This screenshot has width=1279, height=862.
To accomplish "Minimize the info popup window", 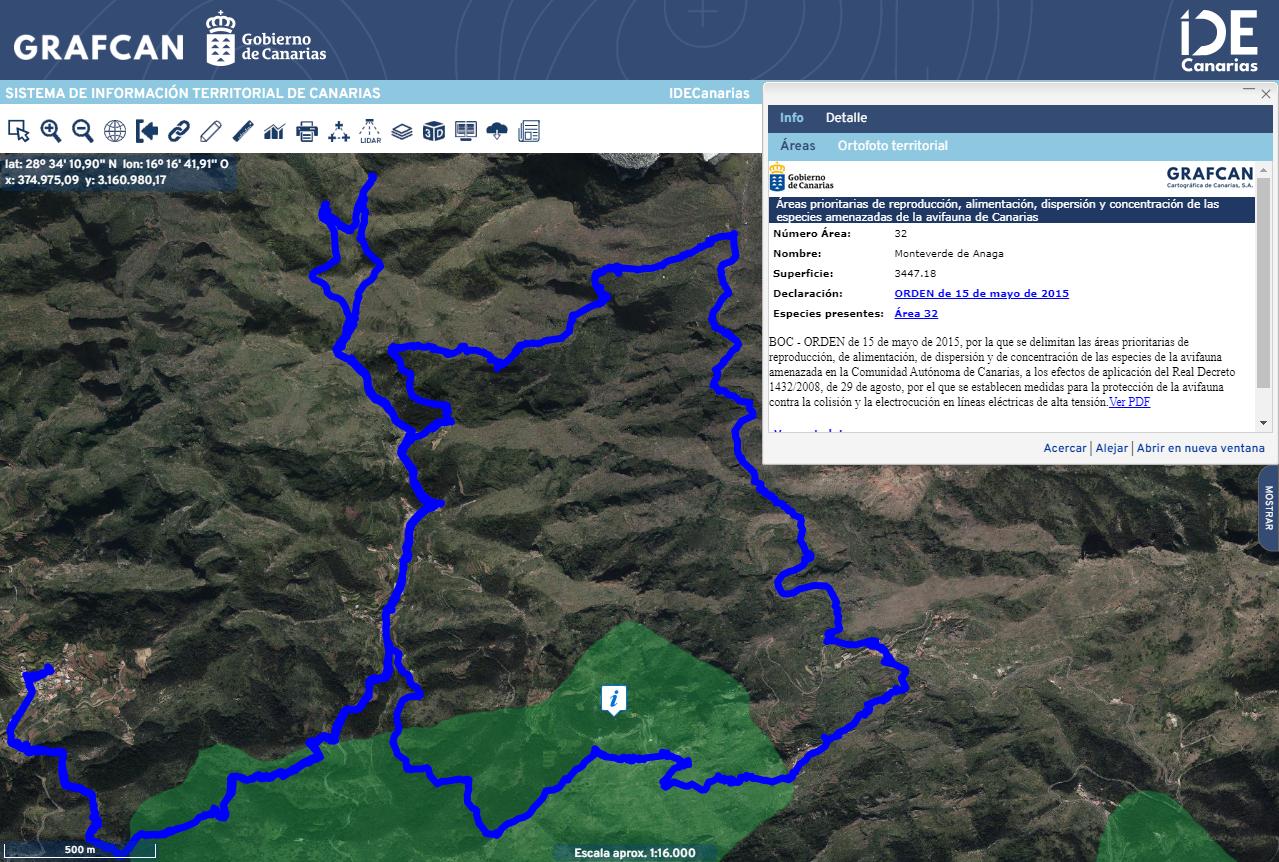I will (x=1249, y=91).
